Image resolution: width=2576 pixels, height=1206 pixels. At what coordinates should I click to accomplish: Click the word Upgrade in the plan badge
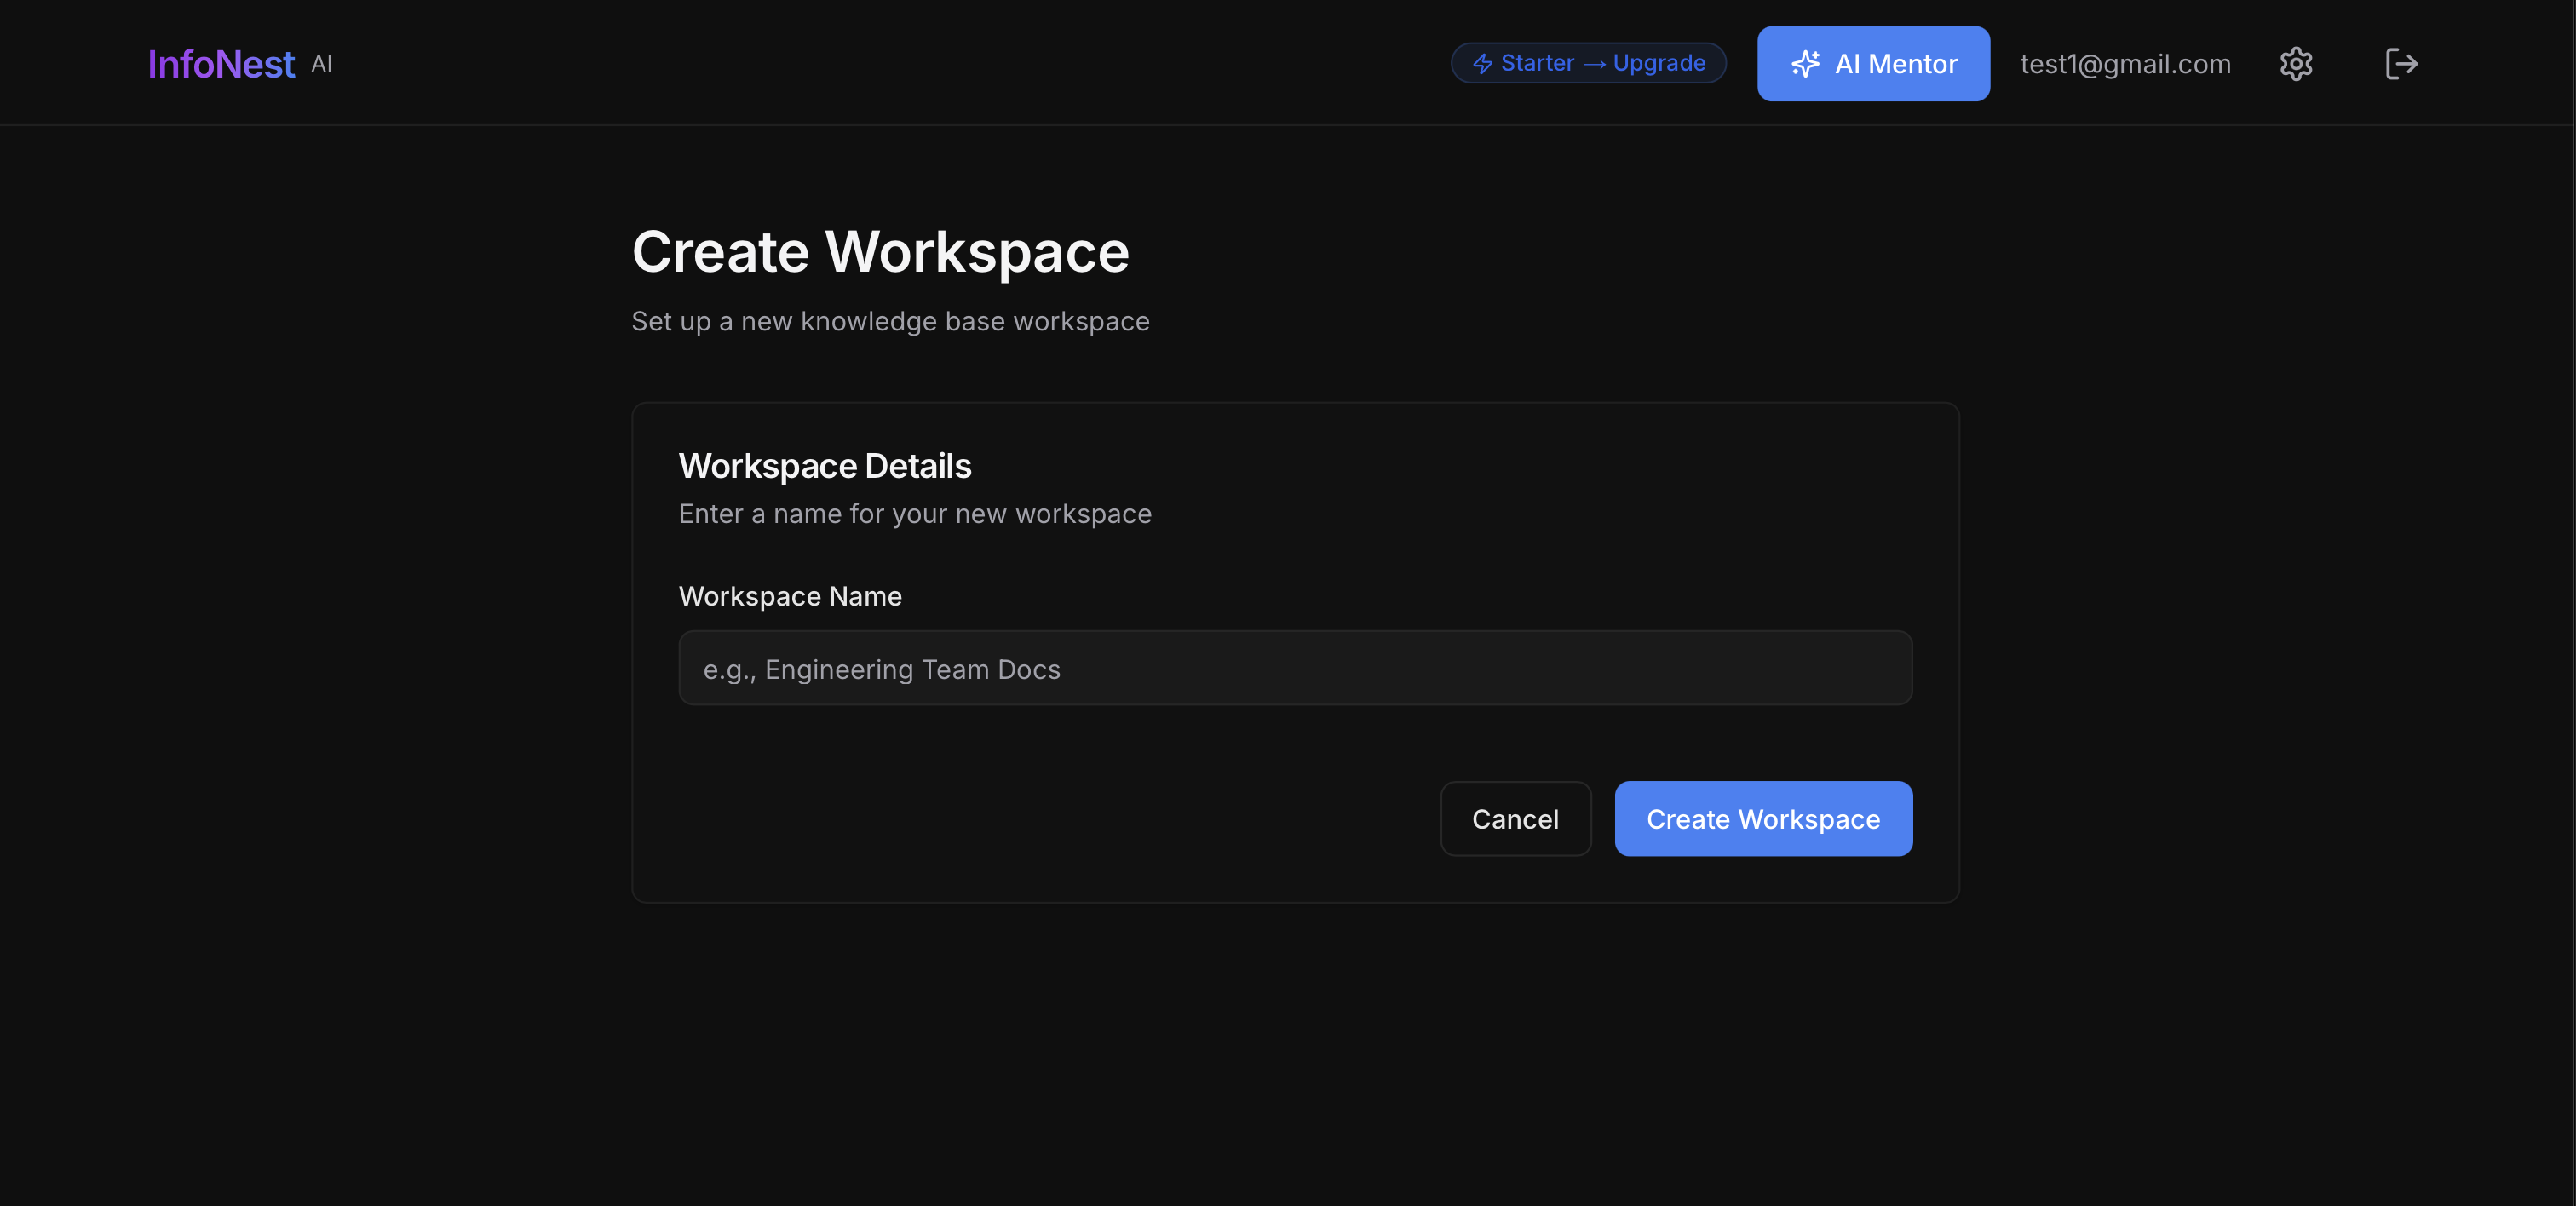click(x=1659, y=63)
